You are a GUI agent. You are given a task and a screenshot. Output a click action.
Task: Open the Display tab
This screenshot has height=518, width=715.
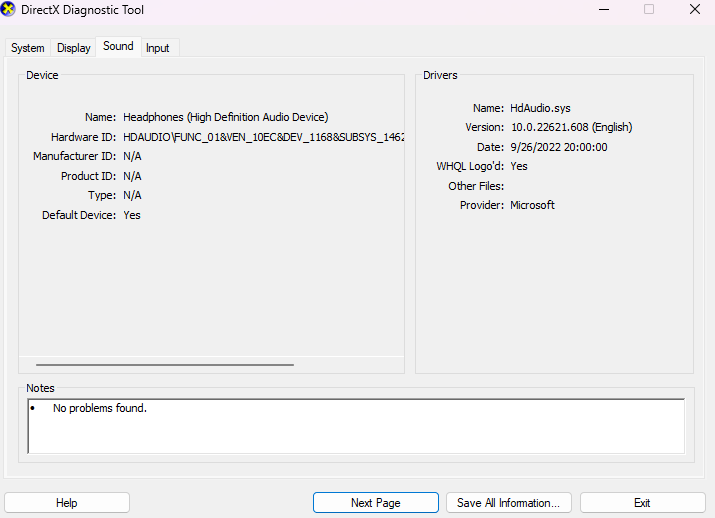click(73, 48)
